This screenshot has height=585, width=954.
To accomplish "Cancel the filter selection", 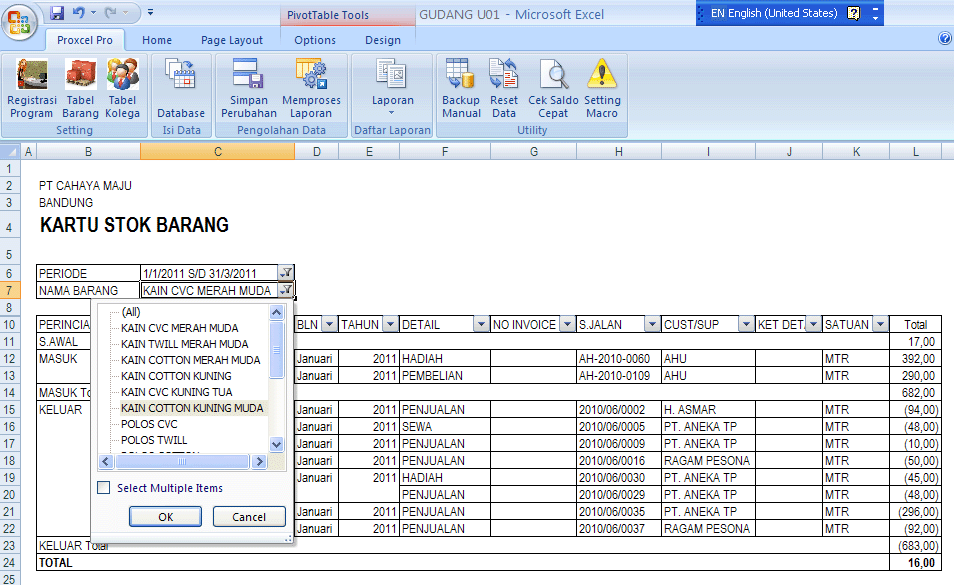I will click(248, 516).
